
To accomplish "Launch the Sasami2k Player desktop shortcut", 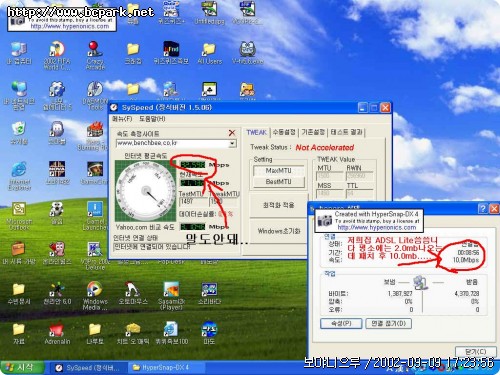I will pyautogui.click(x=171, y=295).
